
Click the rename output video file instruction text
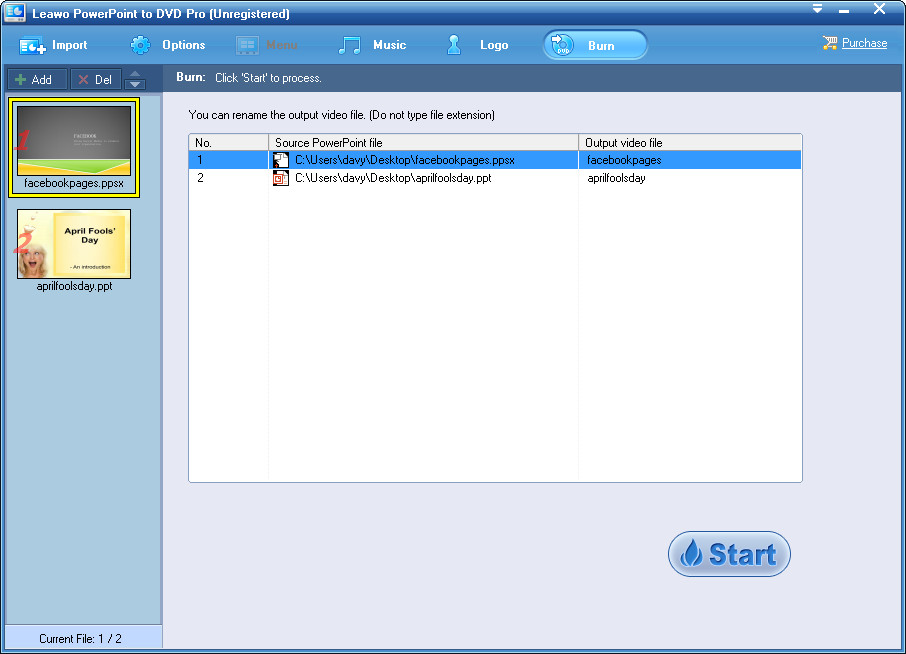[x=341, y=115]
